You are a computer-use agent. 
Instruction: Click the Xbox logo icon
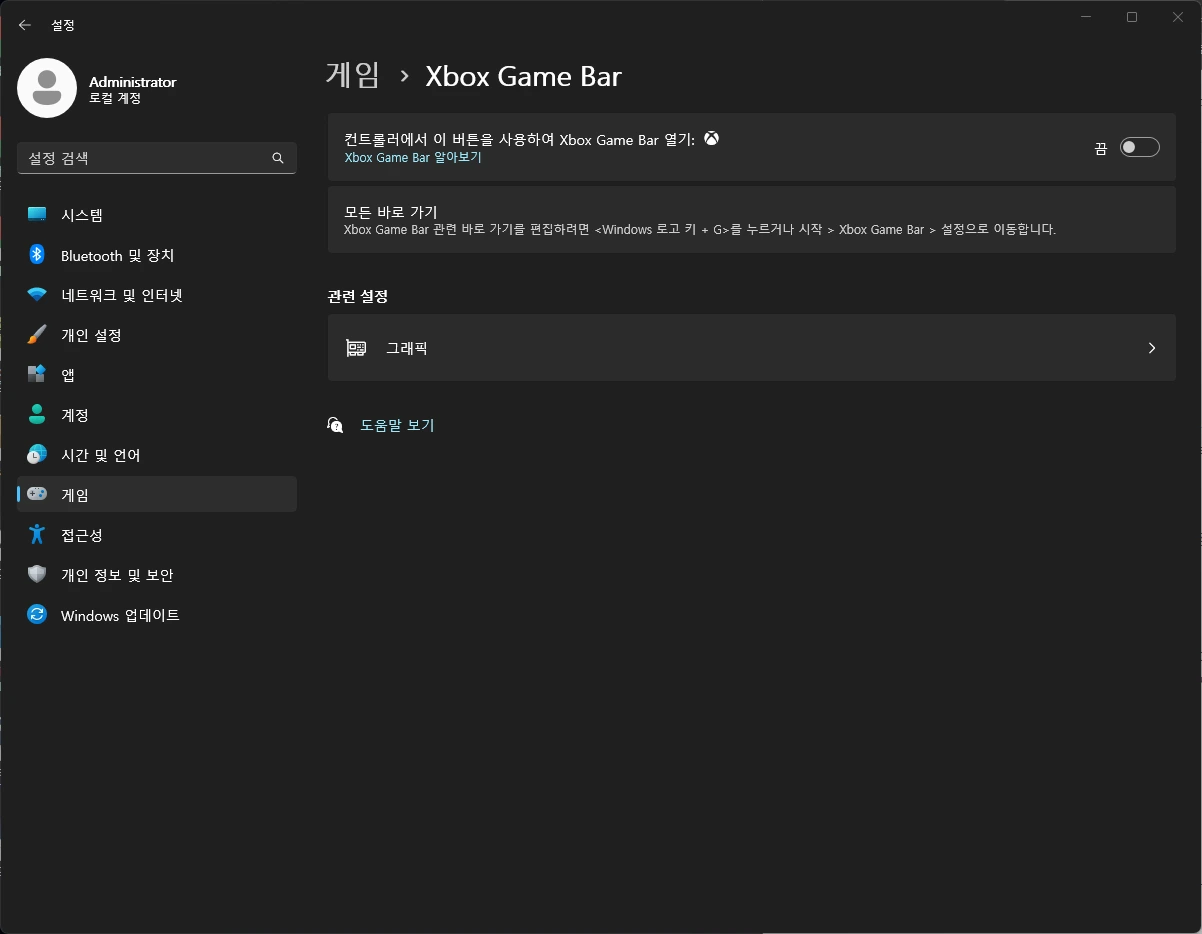tap(711, 139)
